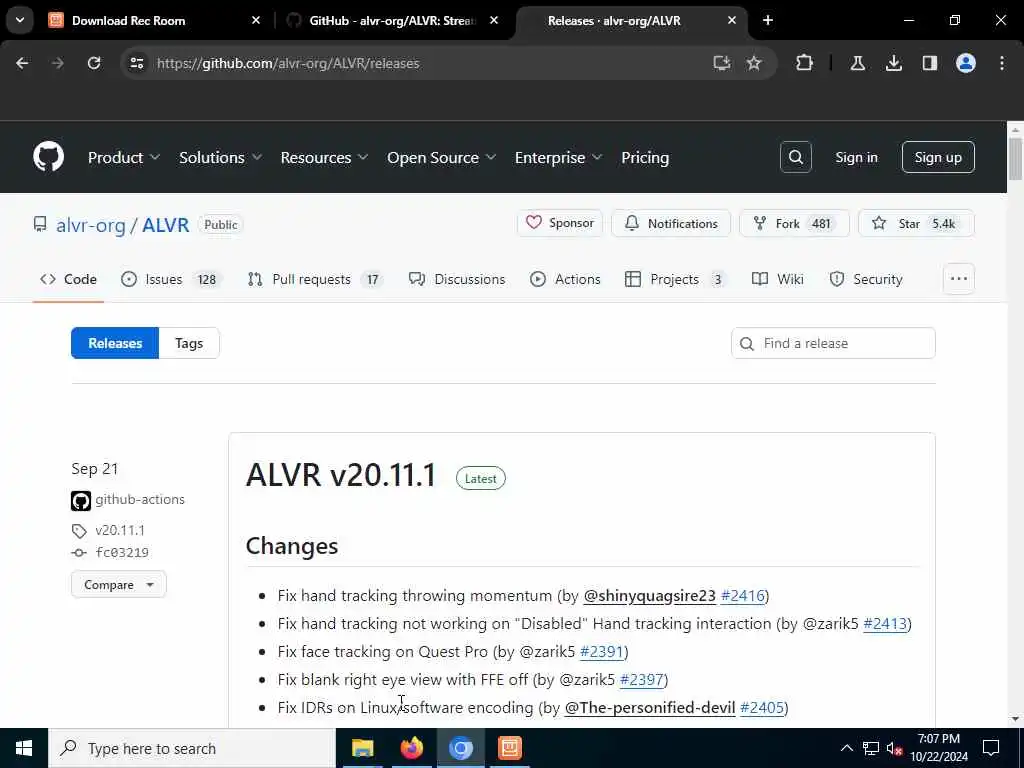Image resolution: width=1024 pixels, height=768 pixels.
Task: Click the forward navigation arrow
Action: [58, 63]
